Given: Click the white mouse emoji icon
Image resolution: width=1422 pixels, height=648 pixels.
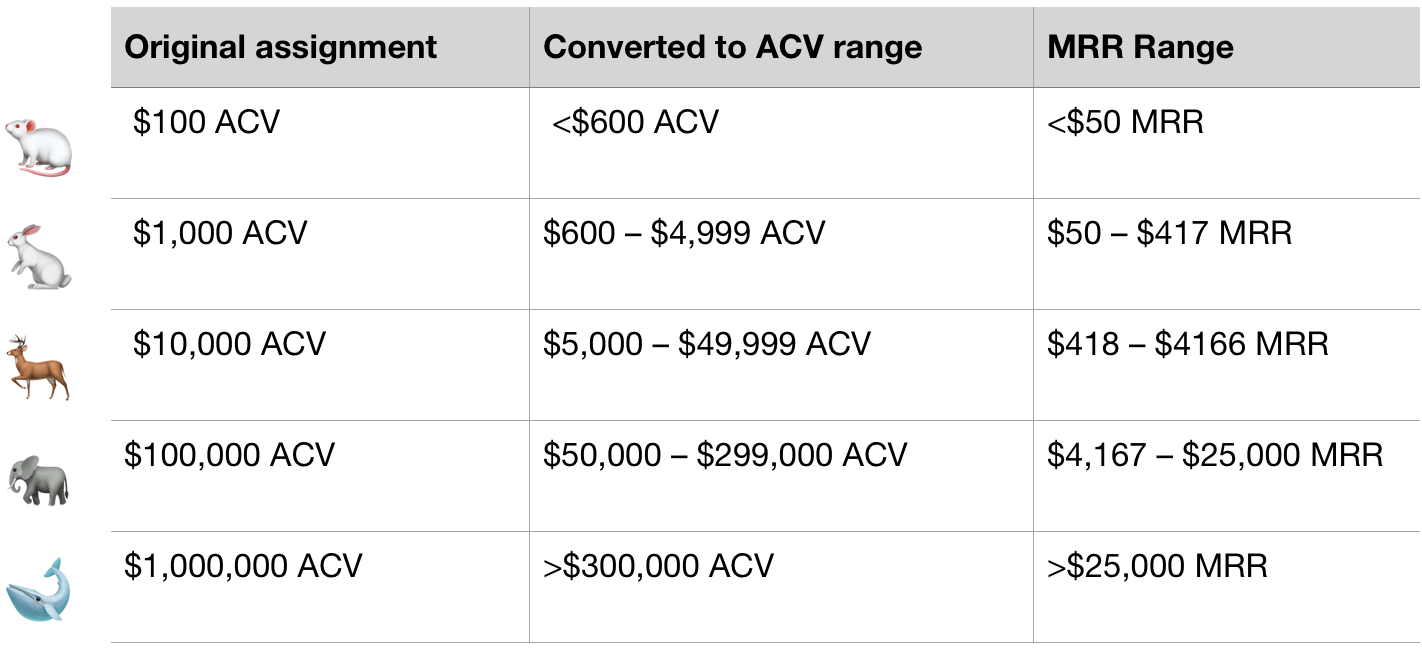Looking at the screenshot, I should click(x=38, y=147).
